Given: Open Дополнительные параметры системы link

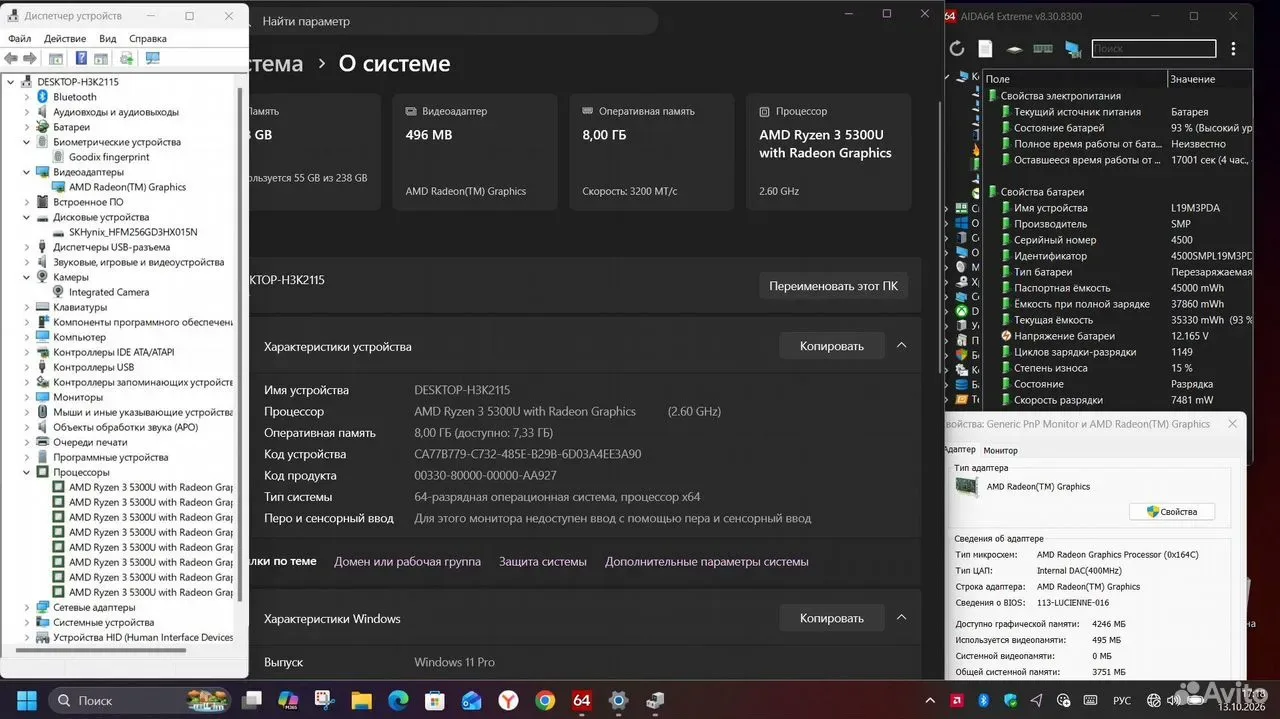Looking at the screenshot, I should click(706, 562).
